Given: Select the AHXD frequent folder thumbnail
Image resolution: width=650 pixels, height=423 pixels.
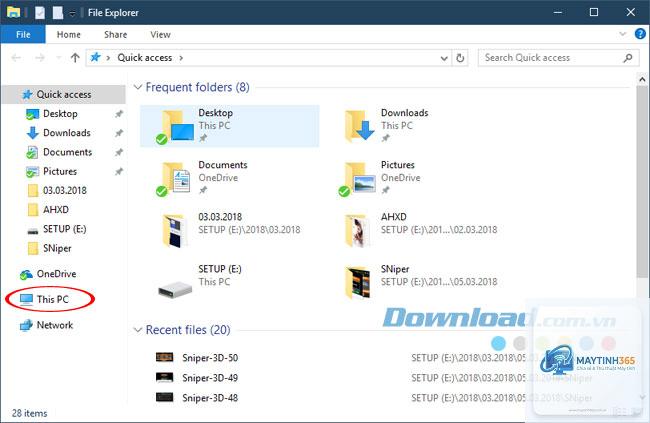Looking at the screenshot, I should [357, 231].
